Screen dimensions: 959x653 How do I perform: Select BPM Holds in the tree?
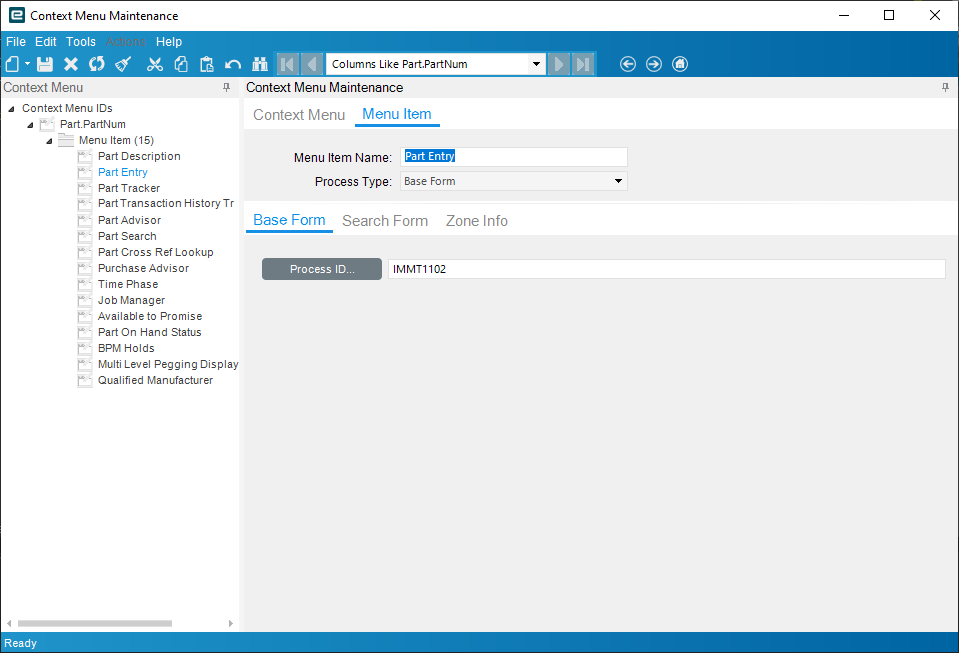pos(126,348)
